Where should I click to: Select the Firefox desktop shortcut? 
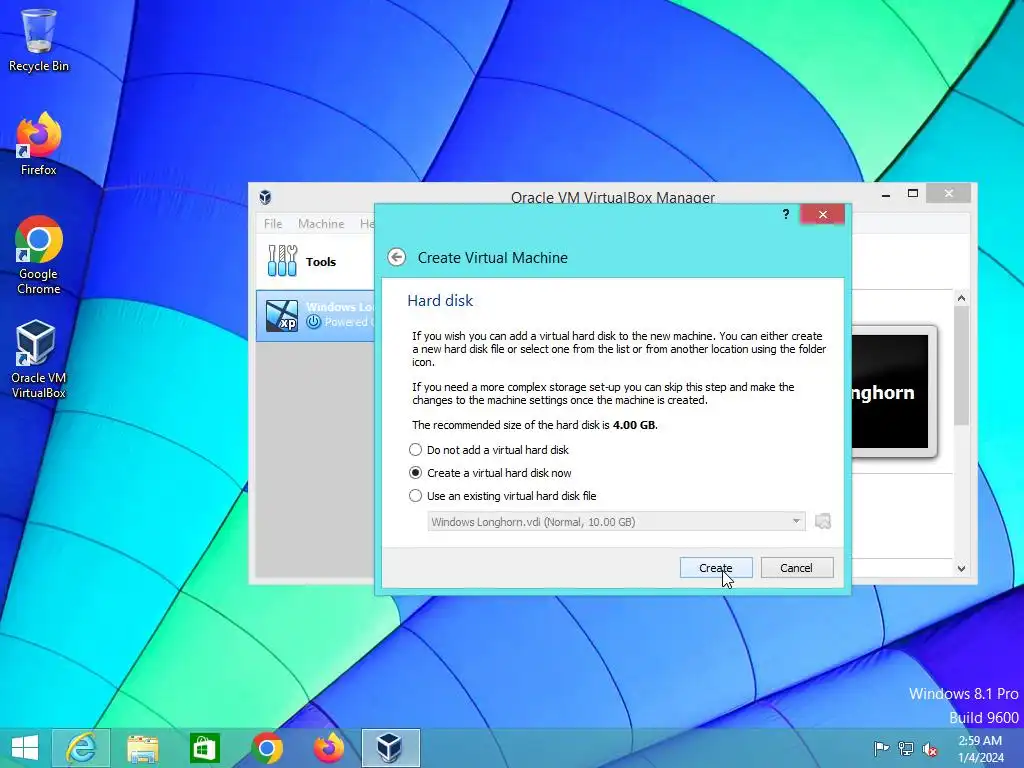pos(39,144)
